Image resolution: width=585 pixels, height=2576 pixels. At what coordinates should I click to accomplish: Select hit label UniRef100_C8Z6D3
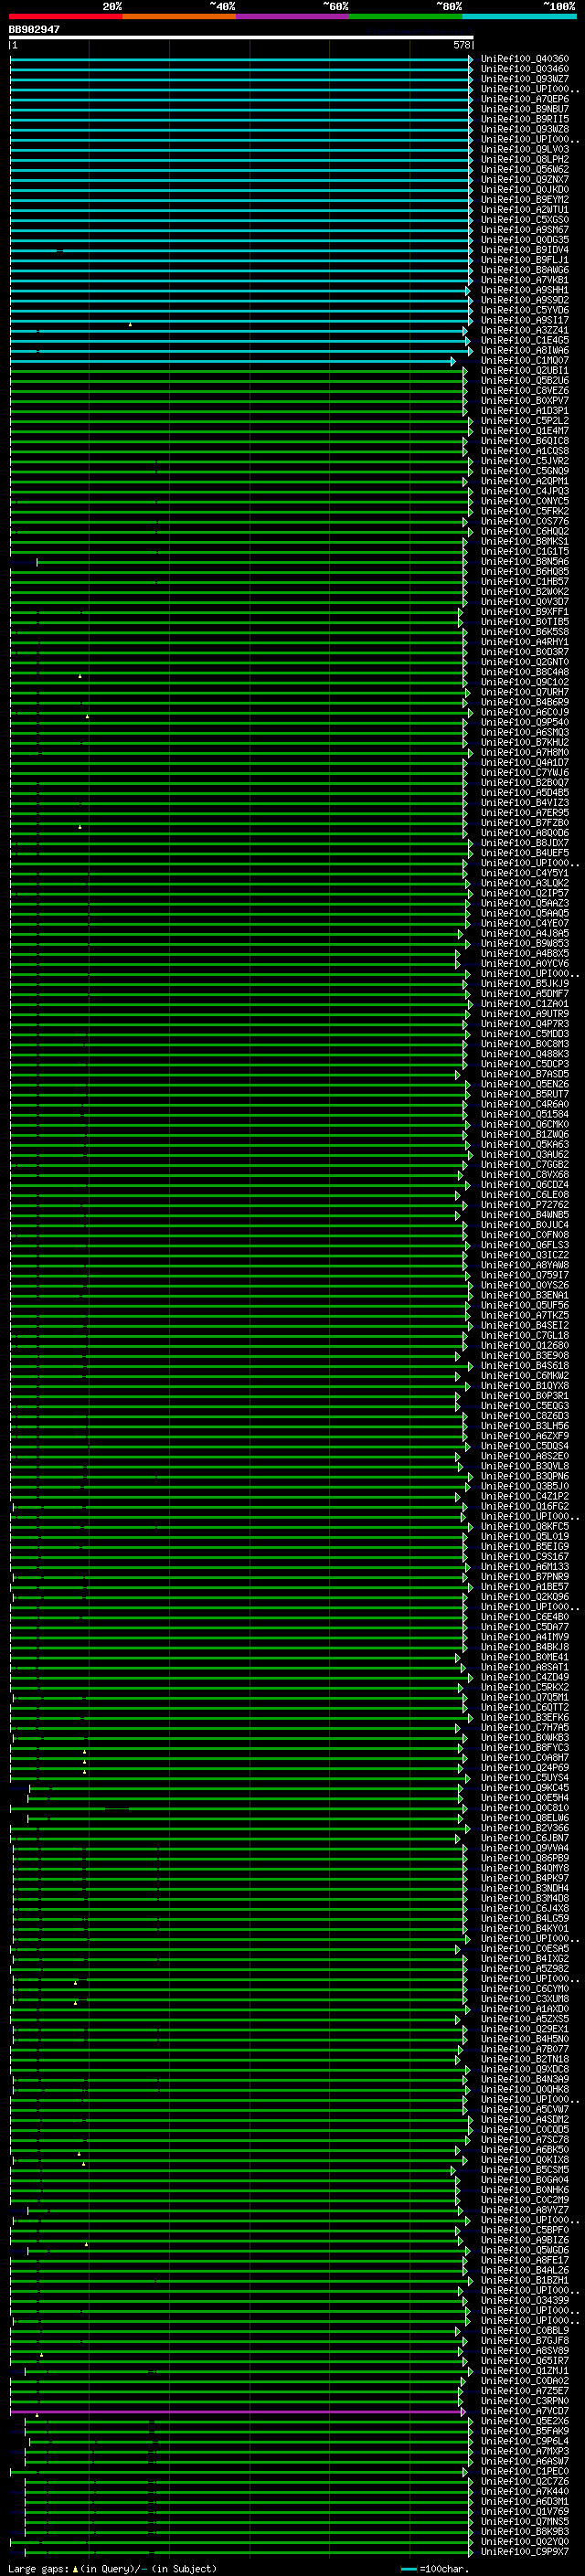click(525, 1416)
